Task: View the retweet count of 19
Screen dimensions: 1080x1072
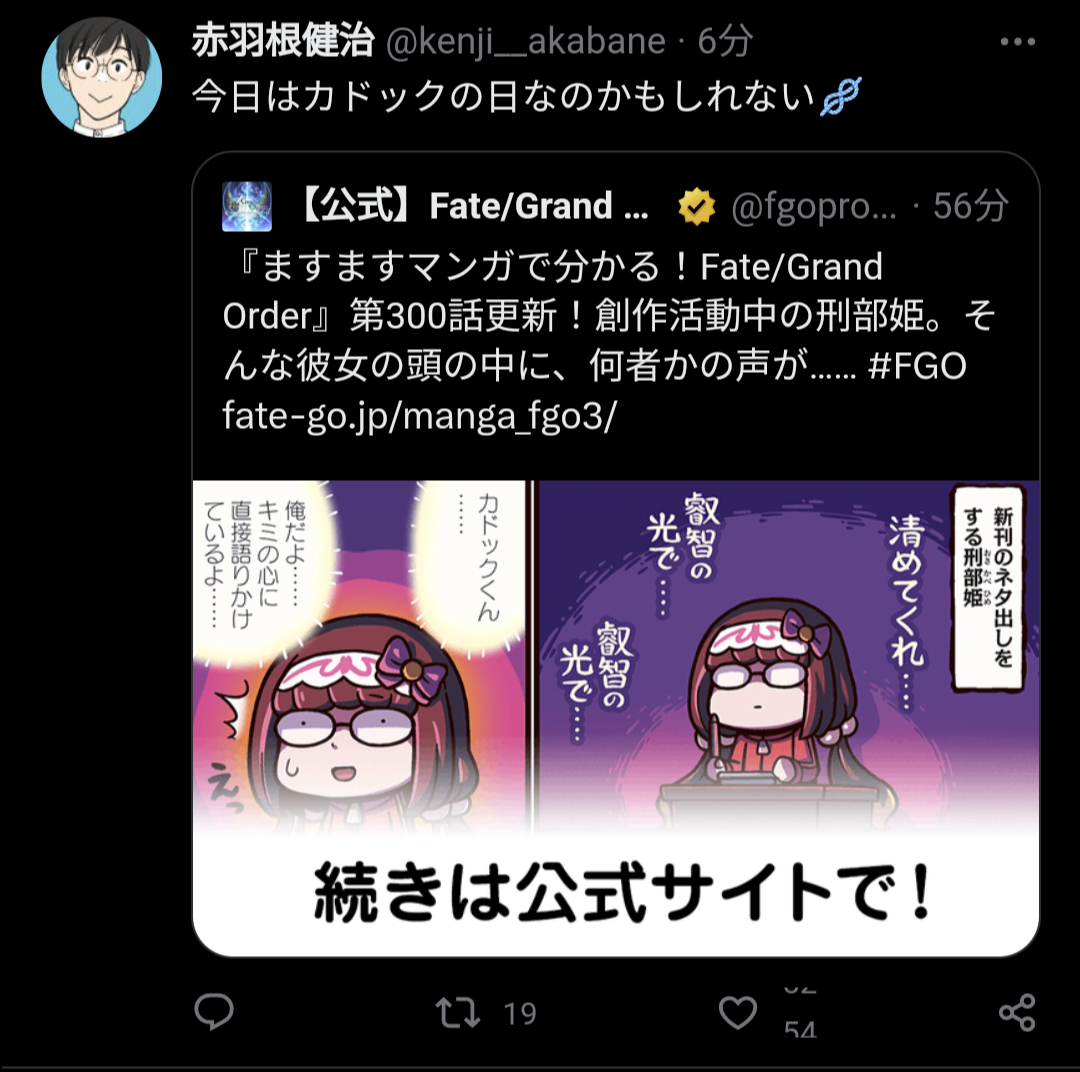Action: [520, 1013]
